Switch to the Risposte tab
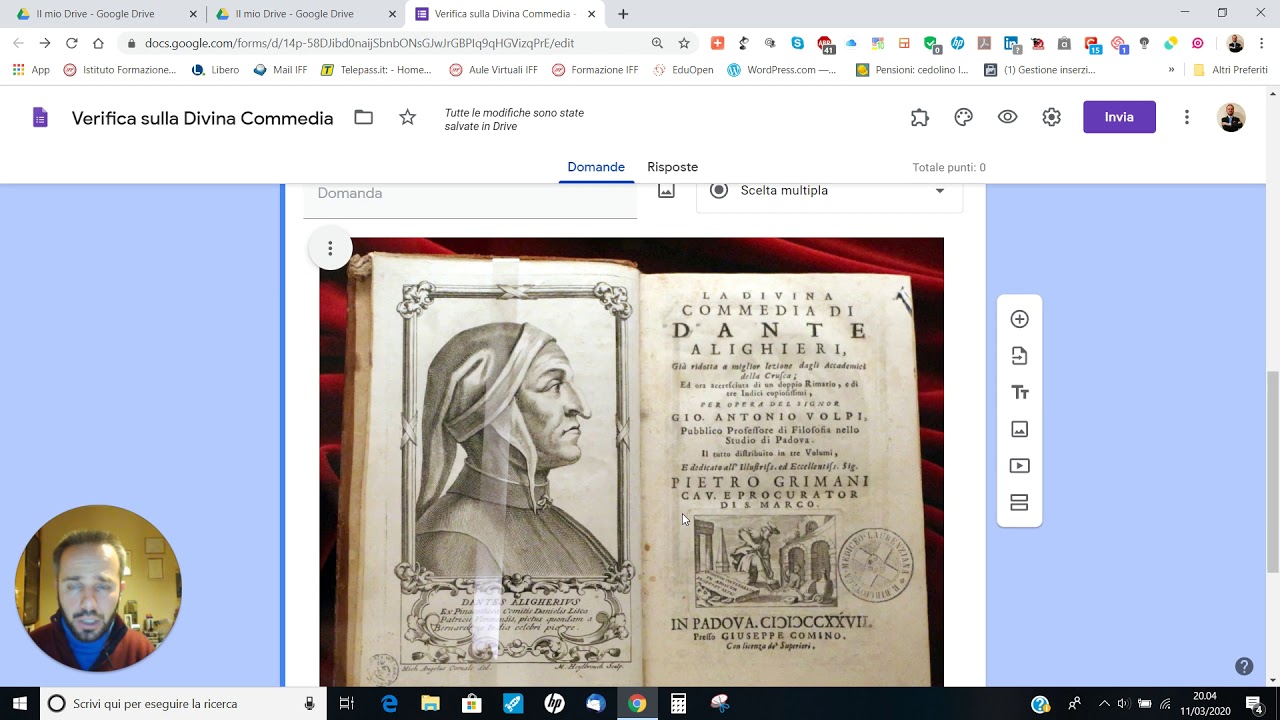 [672, 167]
